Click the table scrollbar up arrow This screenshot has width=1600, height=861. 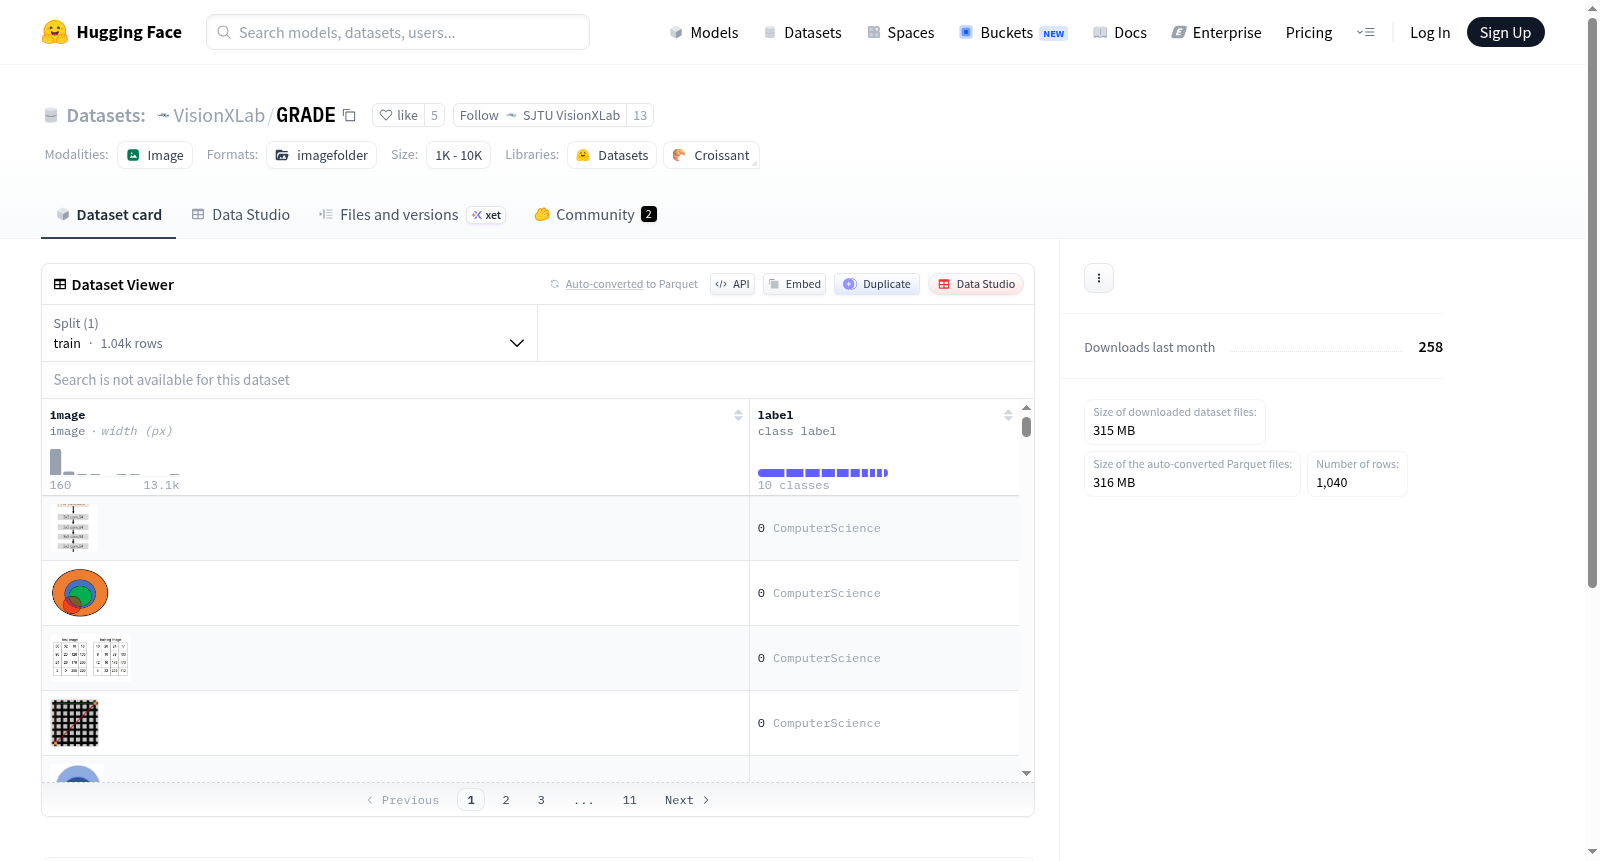[1026, 408]
